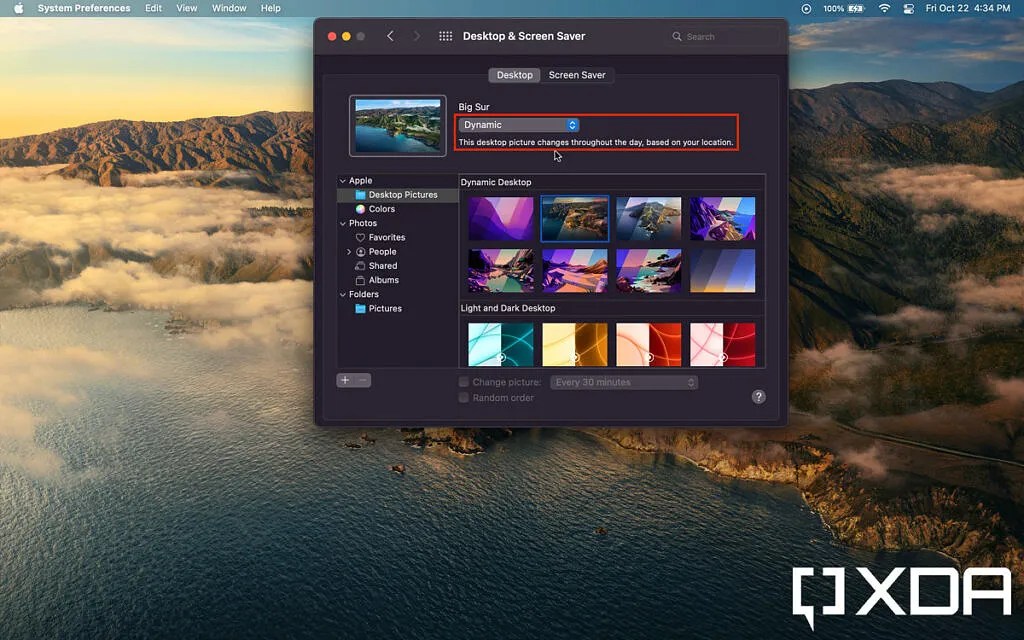
Task: Collapse the Photos sidebar section
Action: click(x=340, y=223)
